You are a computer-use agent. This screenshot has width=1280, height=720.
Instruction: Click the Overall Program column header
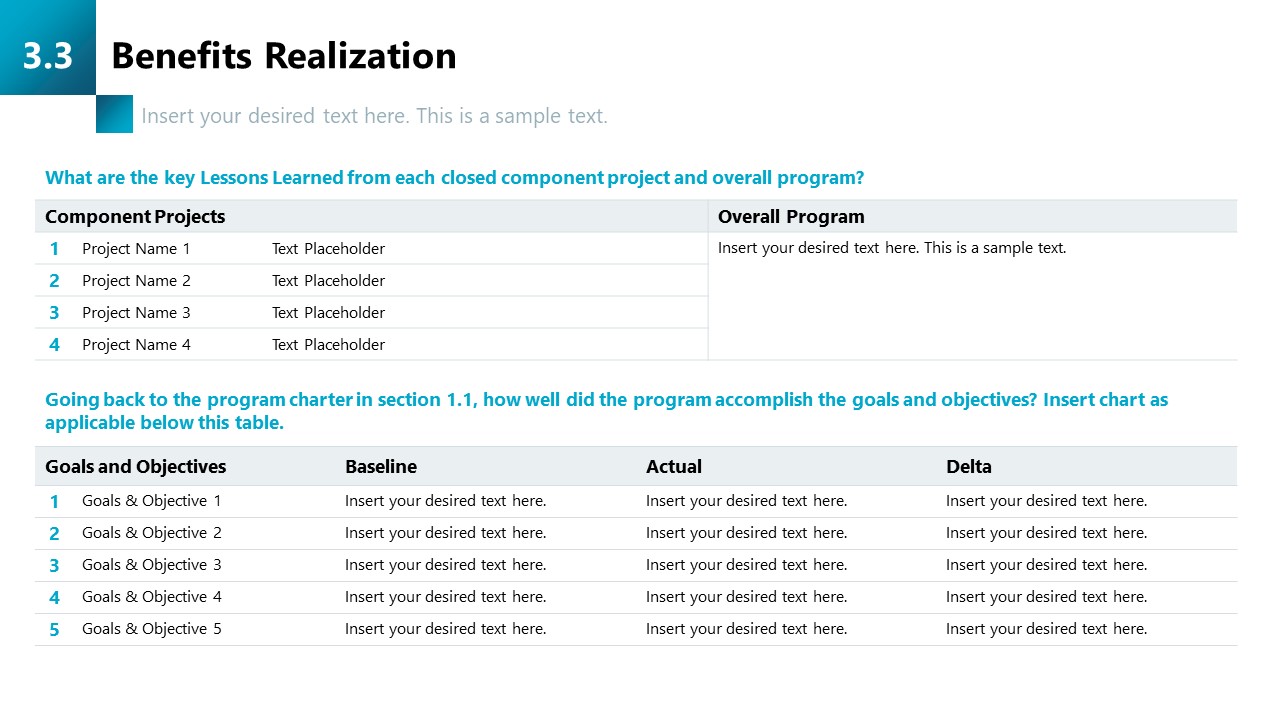[791, 217]
